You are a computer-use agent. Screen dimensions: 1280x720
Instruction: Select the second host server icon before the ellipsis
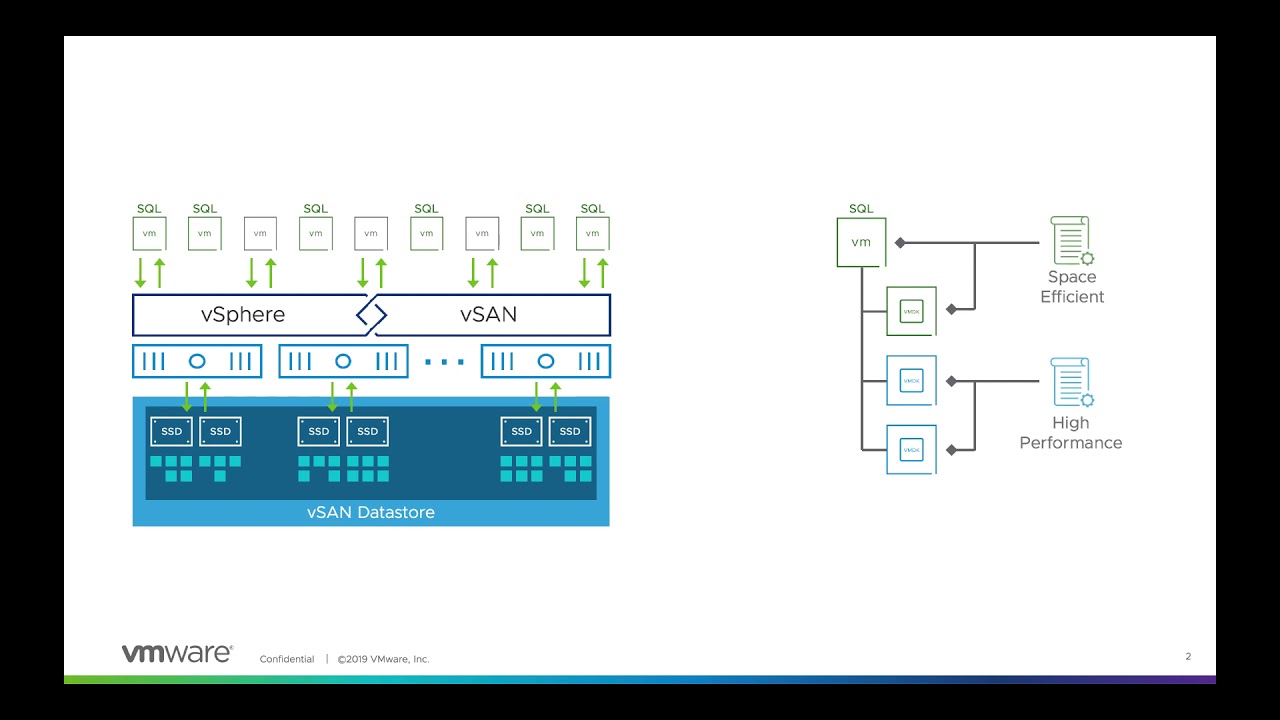343,361
